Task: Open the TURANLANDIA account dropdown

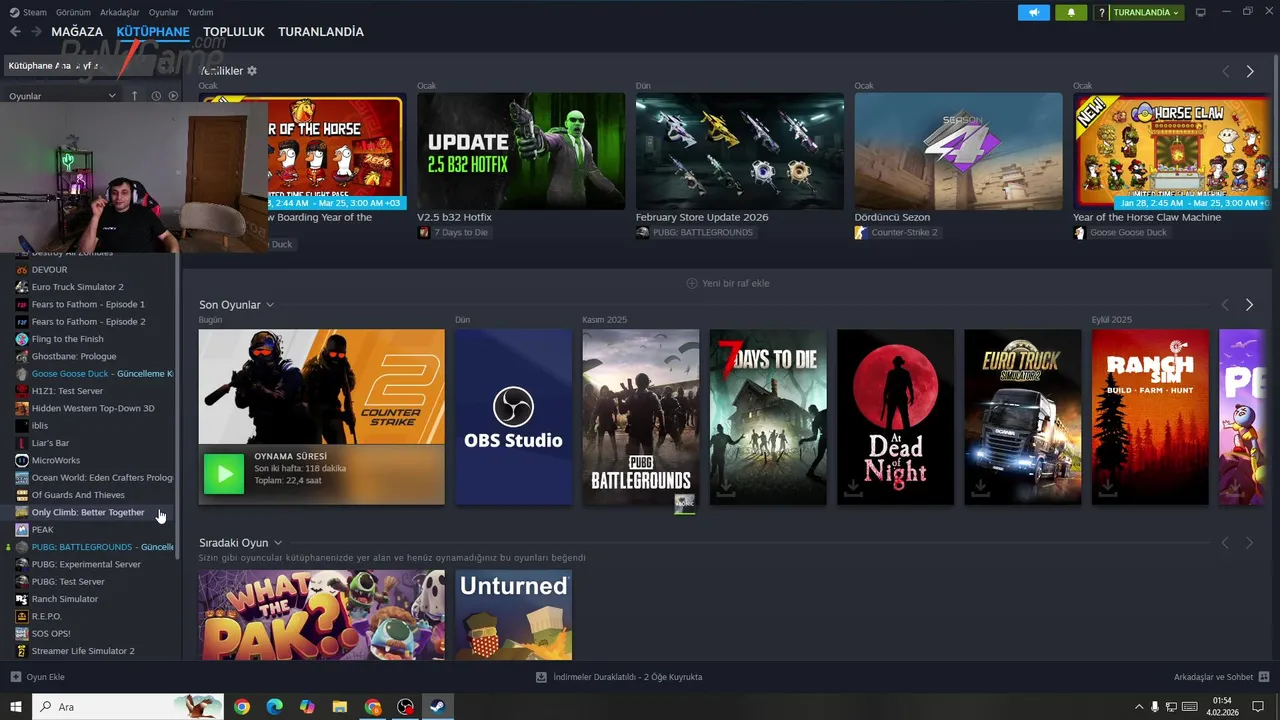Action: pyautogui.click(x=1146, y=12)
